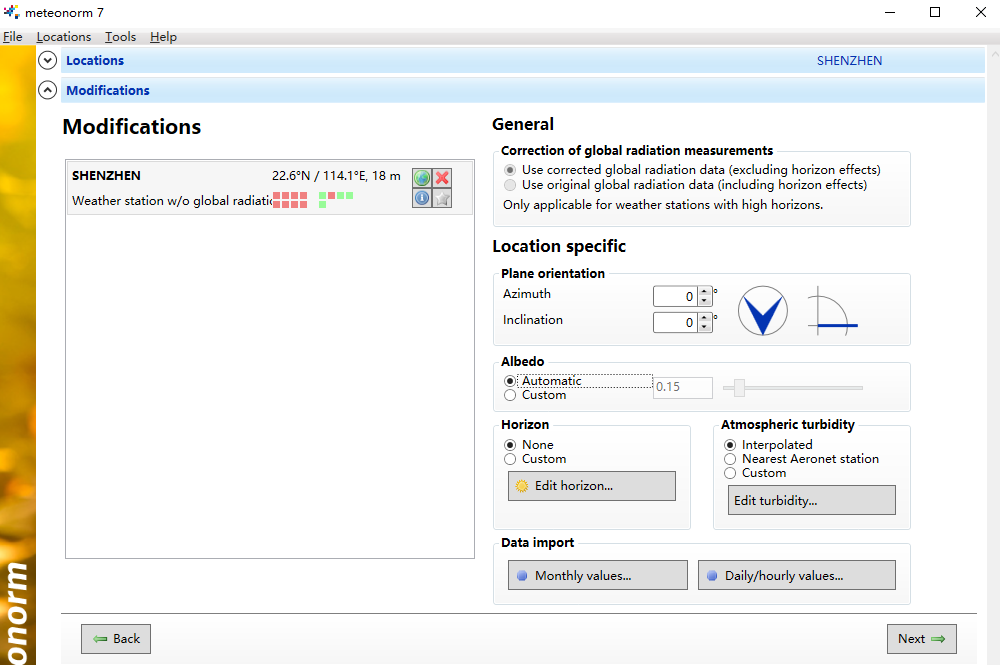Click the globe map icon for SHENZHEN
The height and width of the screenshot is (665, 1000).
tap(422, 178)
